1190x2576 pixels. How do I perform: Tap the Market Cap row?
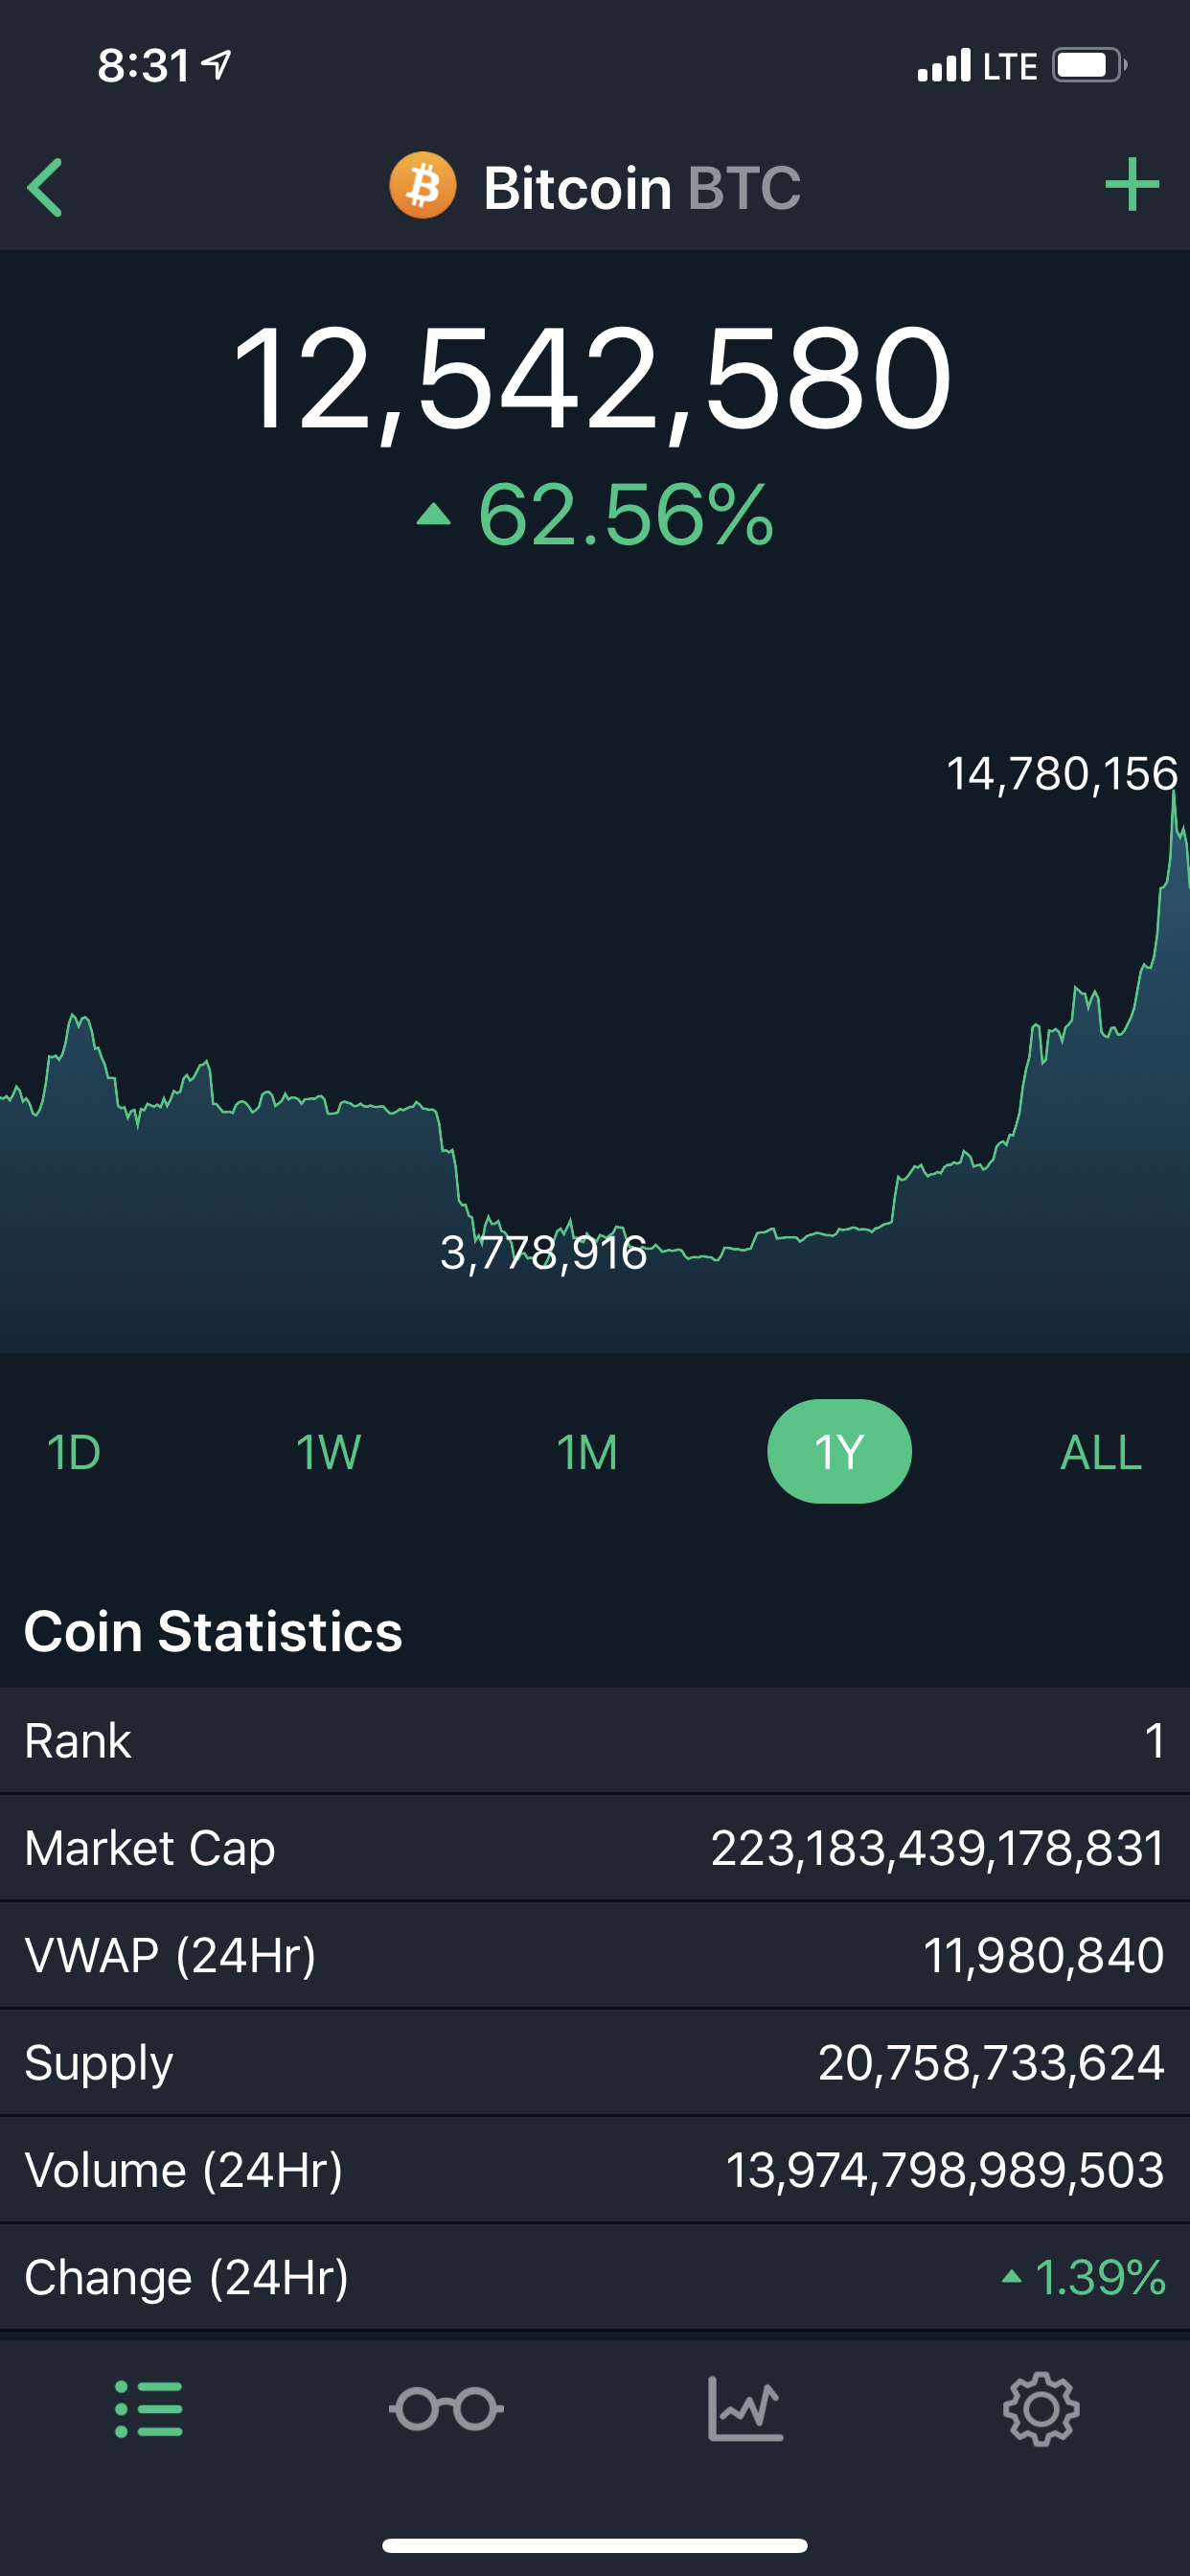tap(595, 1847)
